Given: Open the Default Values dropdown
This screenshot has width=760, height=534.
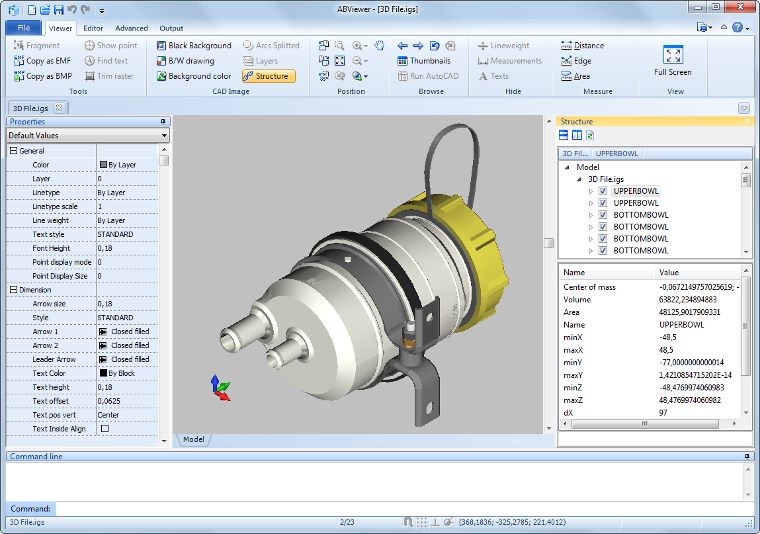Looking at the screenshot, I should point(87,135).
